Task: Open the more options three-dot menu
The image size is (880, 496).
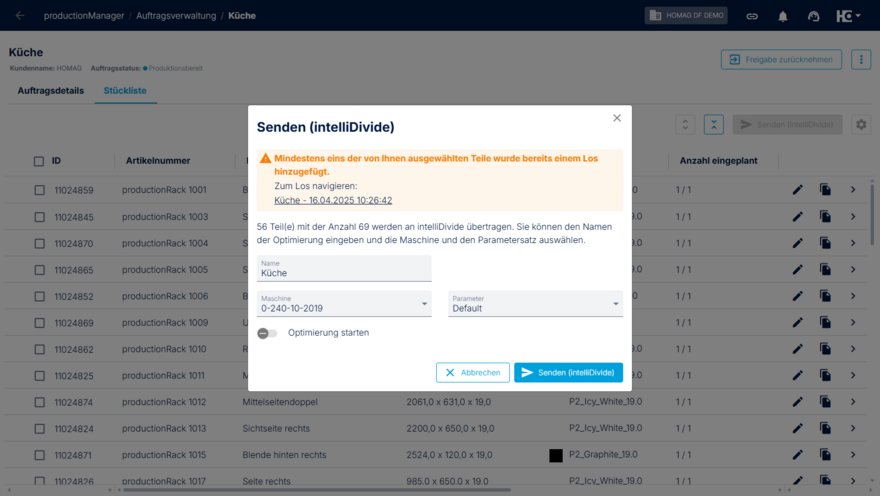Action: [x=861, y=59]
